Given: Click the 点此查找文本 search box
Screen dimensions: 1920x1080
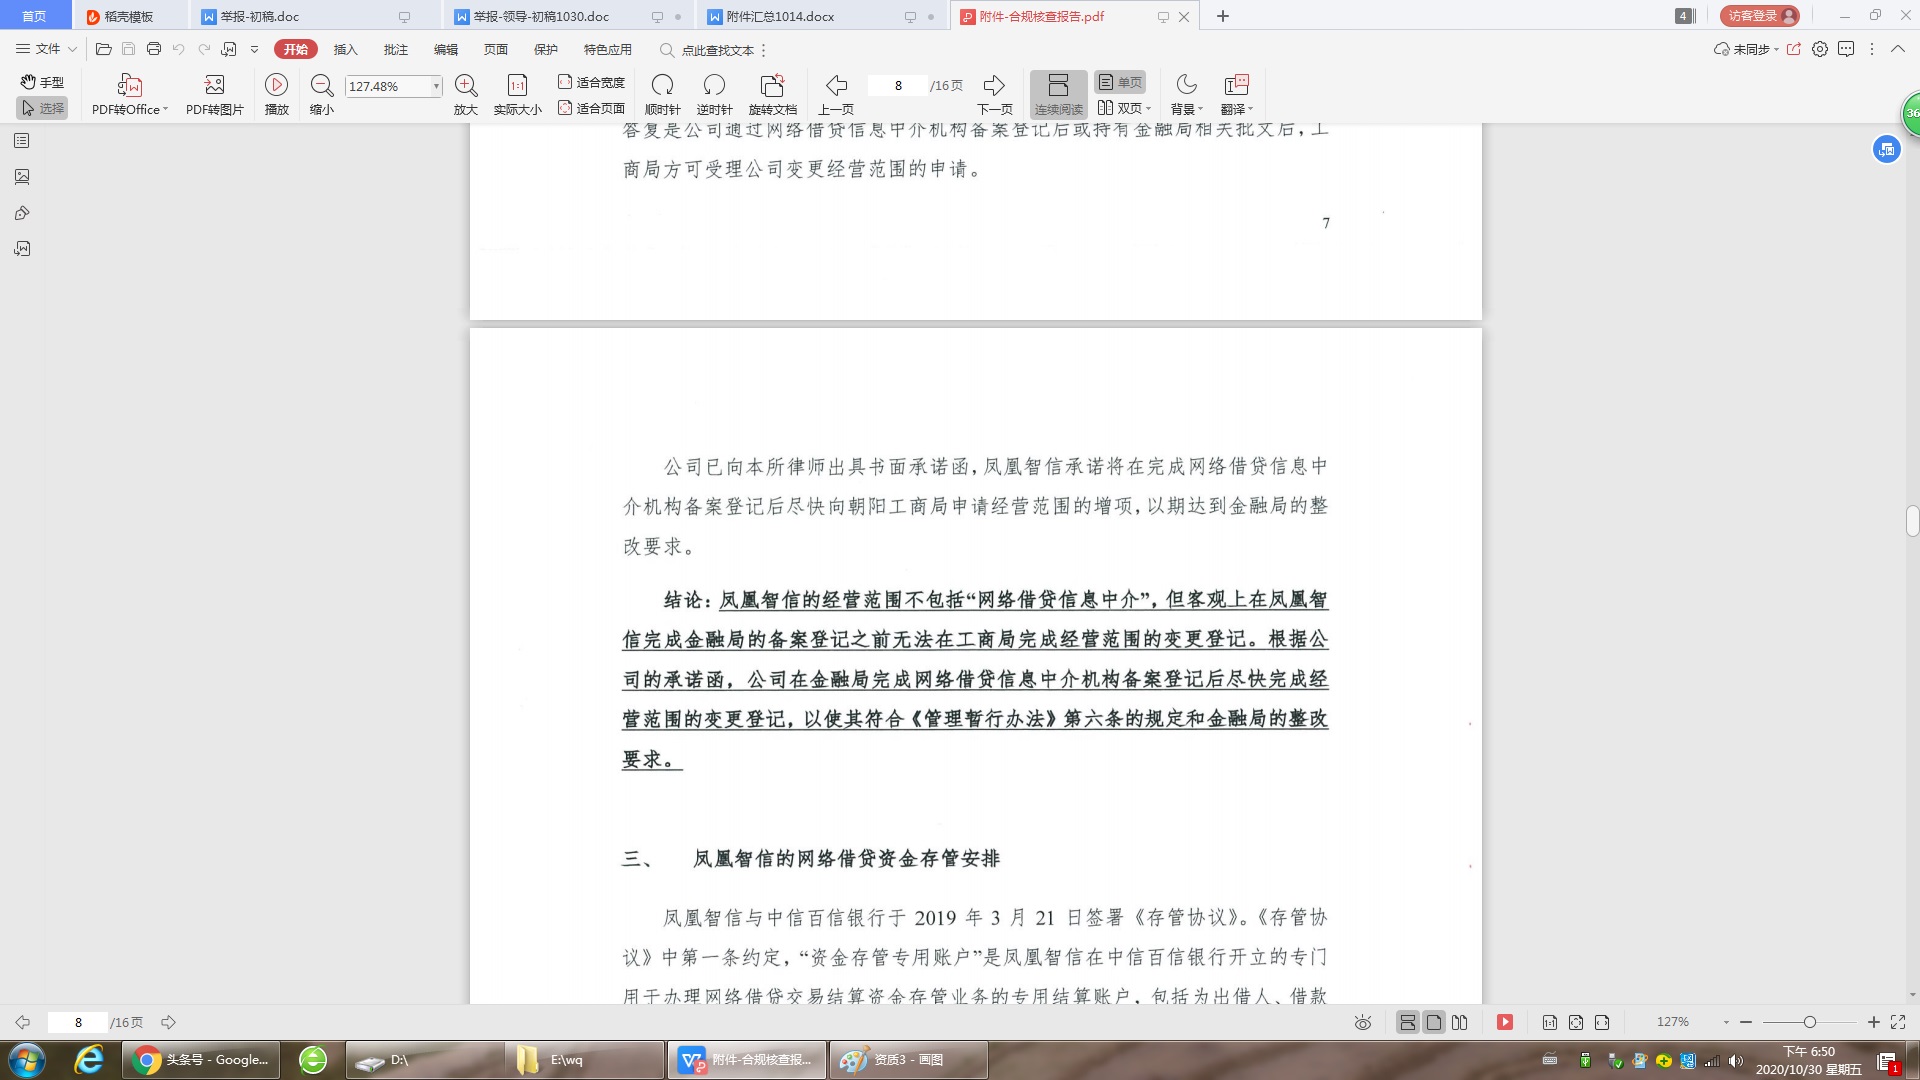Looking at the screenshot, I should point(717,50).
